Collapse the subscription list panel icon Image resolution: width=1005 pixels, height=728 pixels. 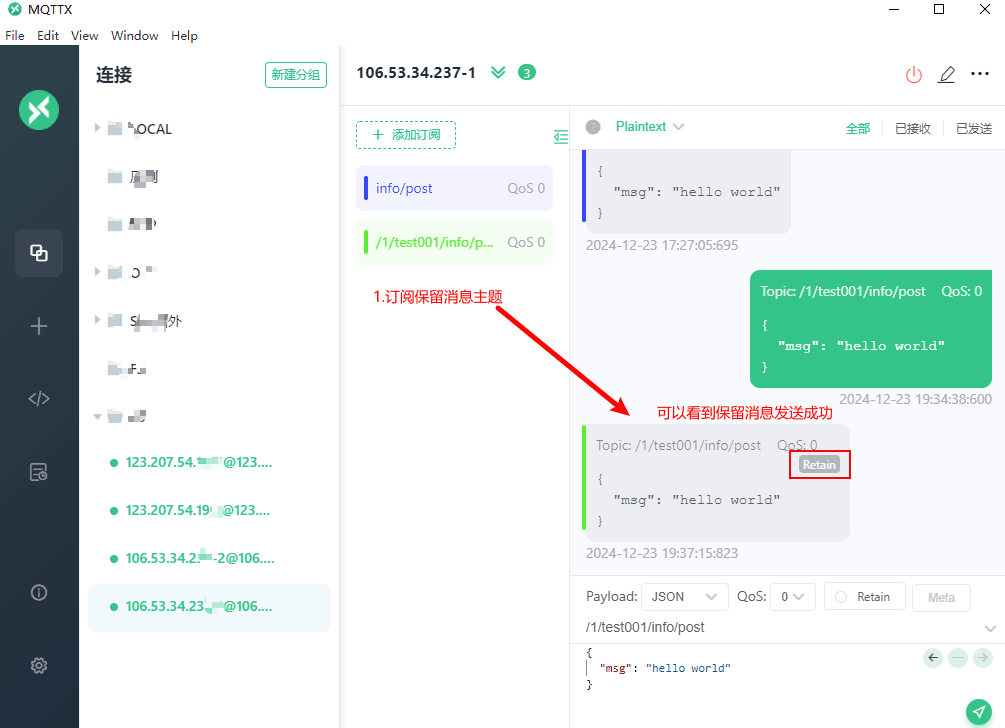pos(561,136)
